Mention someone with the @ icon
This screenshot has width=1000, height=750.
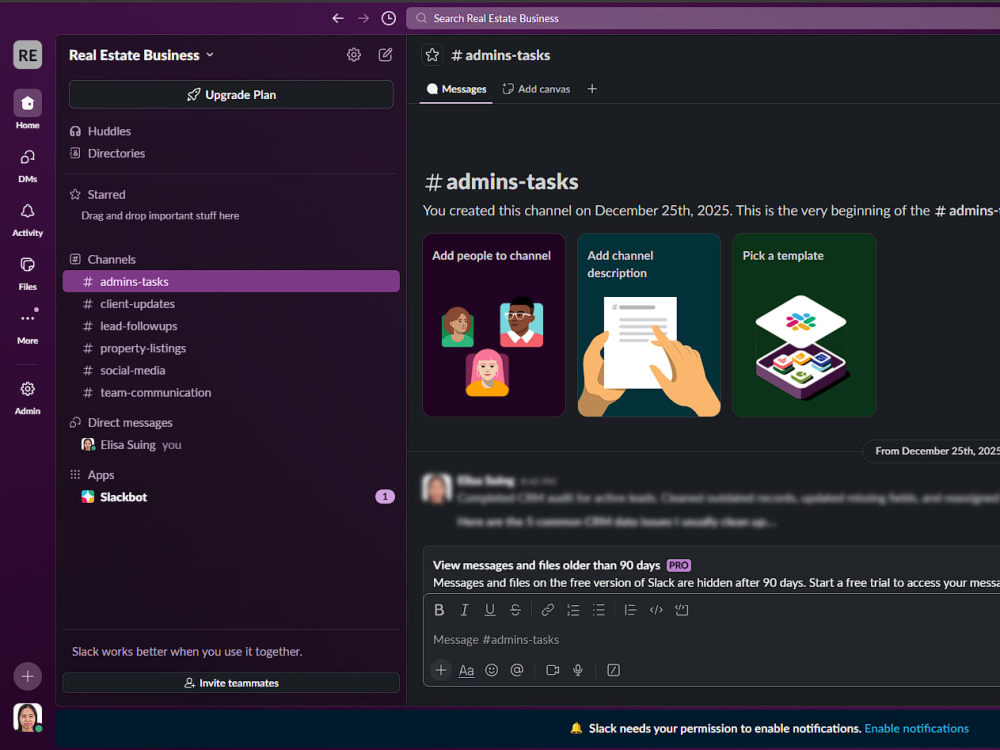(x=517, y=670)
